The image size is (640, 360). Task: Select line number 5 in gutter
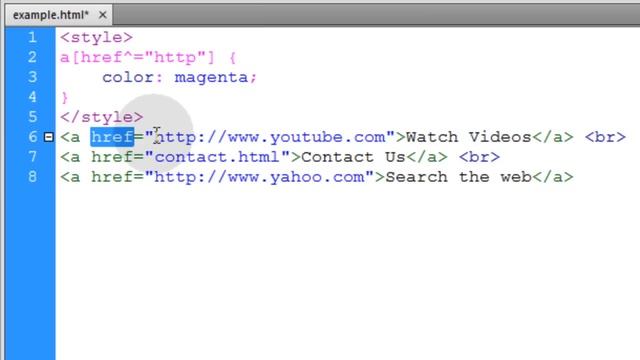click(32, 117)
